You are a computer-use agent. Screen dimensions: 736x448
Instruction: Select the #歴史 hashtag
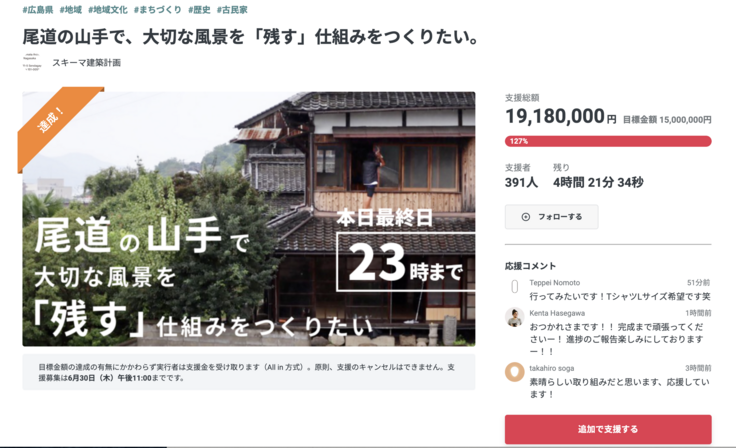[x=199, y=10]
